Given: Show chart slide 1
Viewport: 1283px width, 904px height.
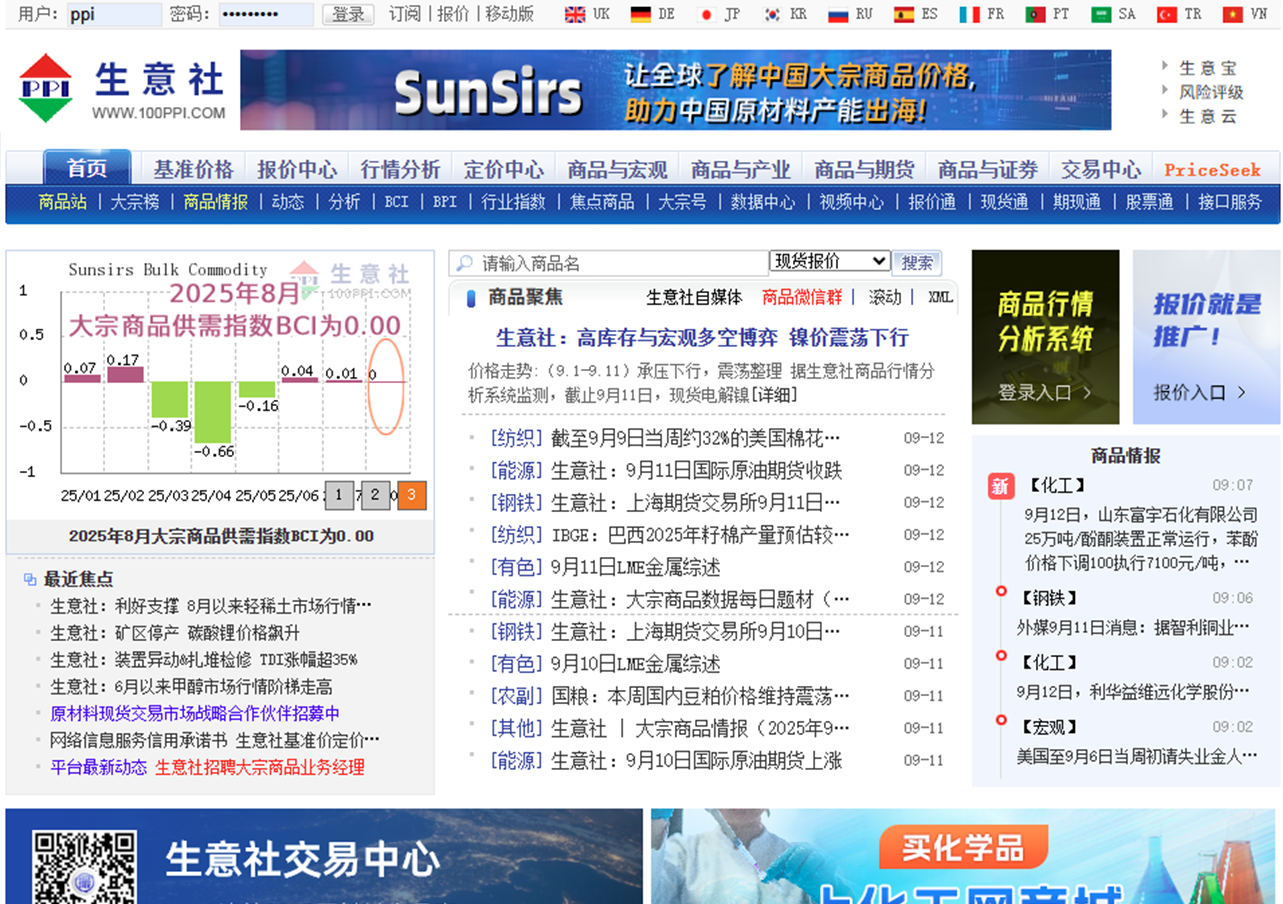Looking at the screenshot, I should (x=339, y=495).
